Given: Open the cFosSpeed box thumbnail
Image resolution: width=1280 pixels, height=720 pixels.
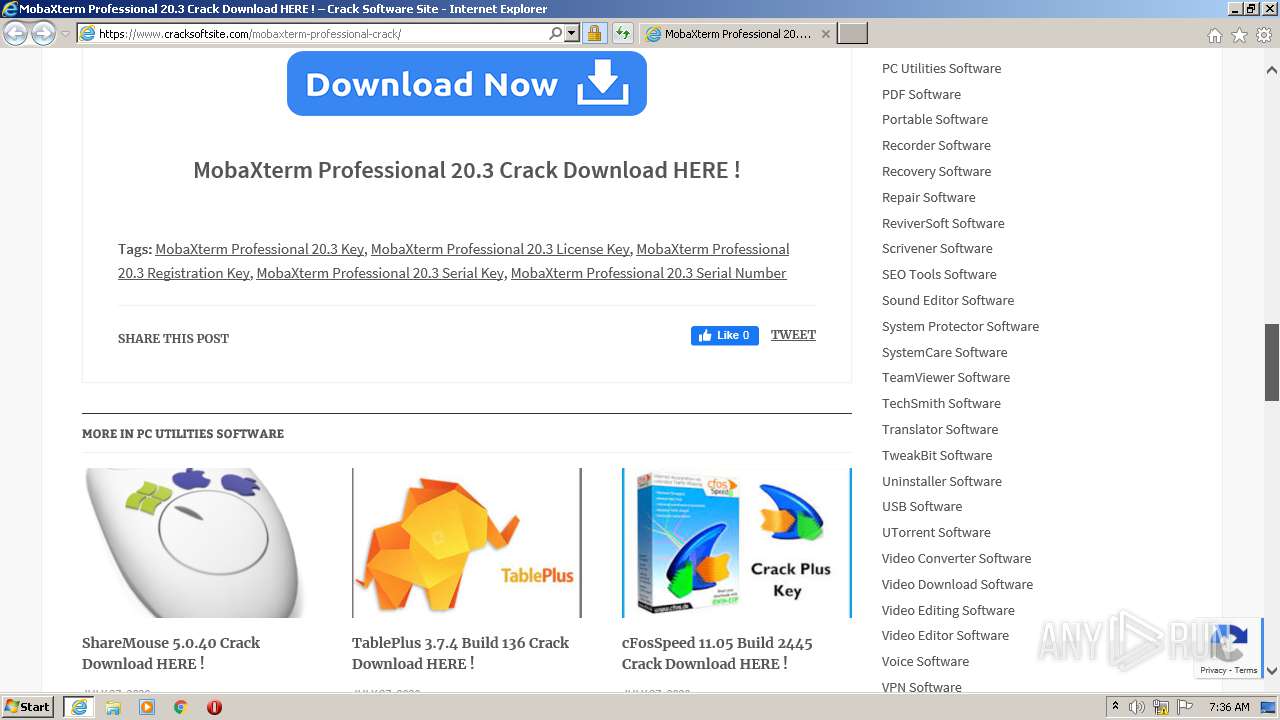Looking at the screenshot, I should (737, 543).
